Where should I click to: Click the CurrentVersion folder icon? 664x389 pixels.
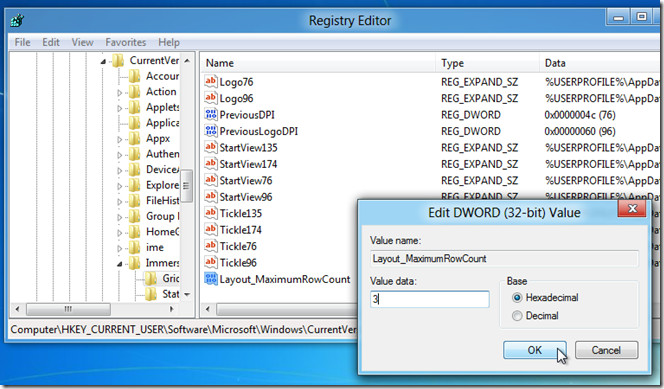tap(118, 61)
